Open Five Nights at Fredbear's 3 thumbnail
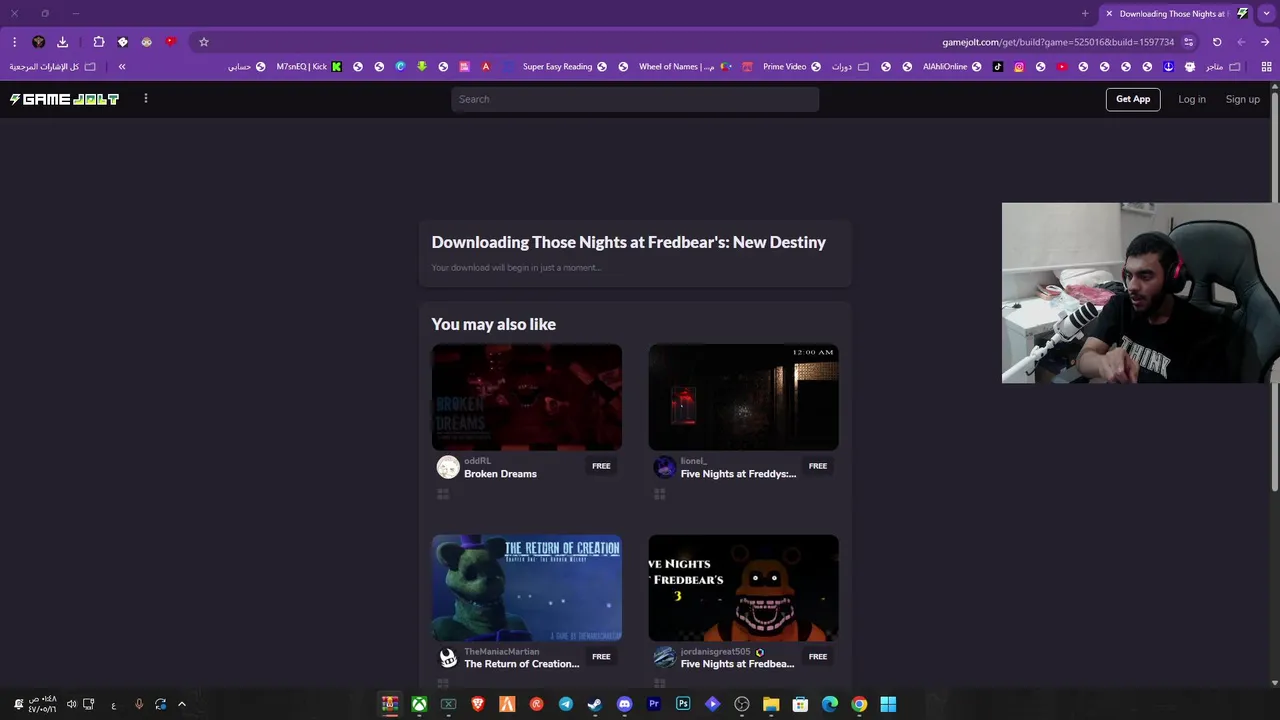The image size is (1280, 720). [744, 588]
